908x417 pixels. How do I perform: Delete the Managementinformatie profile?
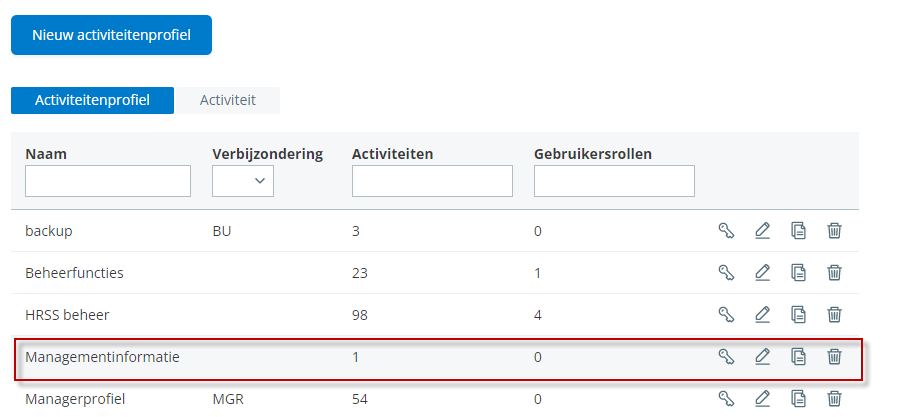coord(834,356)
